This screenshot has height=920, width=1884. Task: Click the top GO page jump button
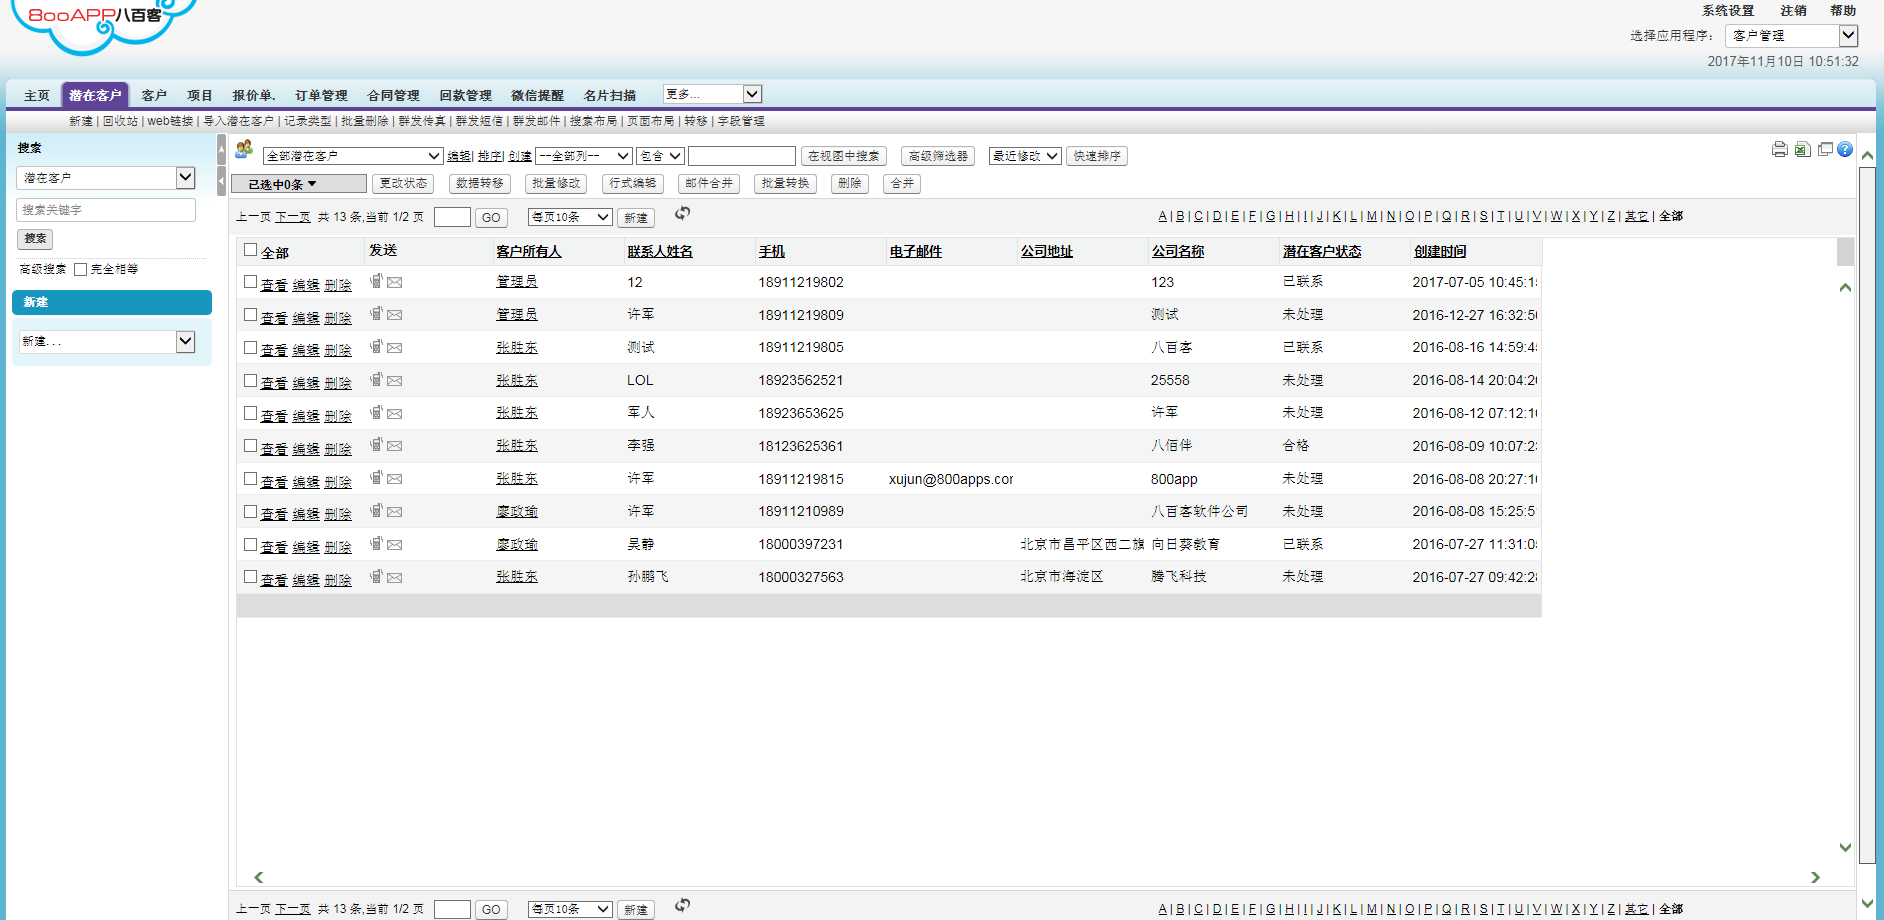coord(491,218)
